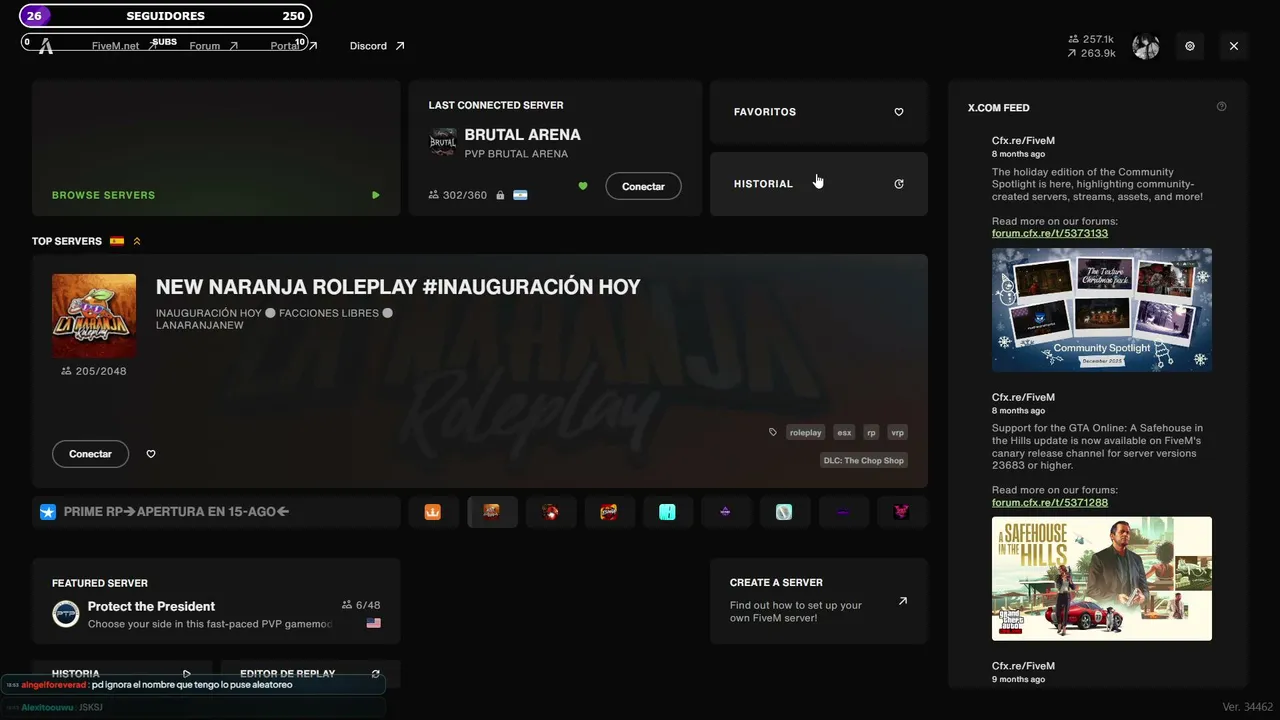The width and height of the screenshot is (1280, 720).
Task: Click the blue star next to Prime RP
Action: pos(48,512)
